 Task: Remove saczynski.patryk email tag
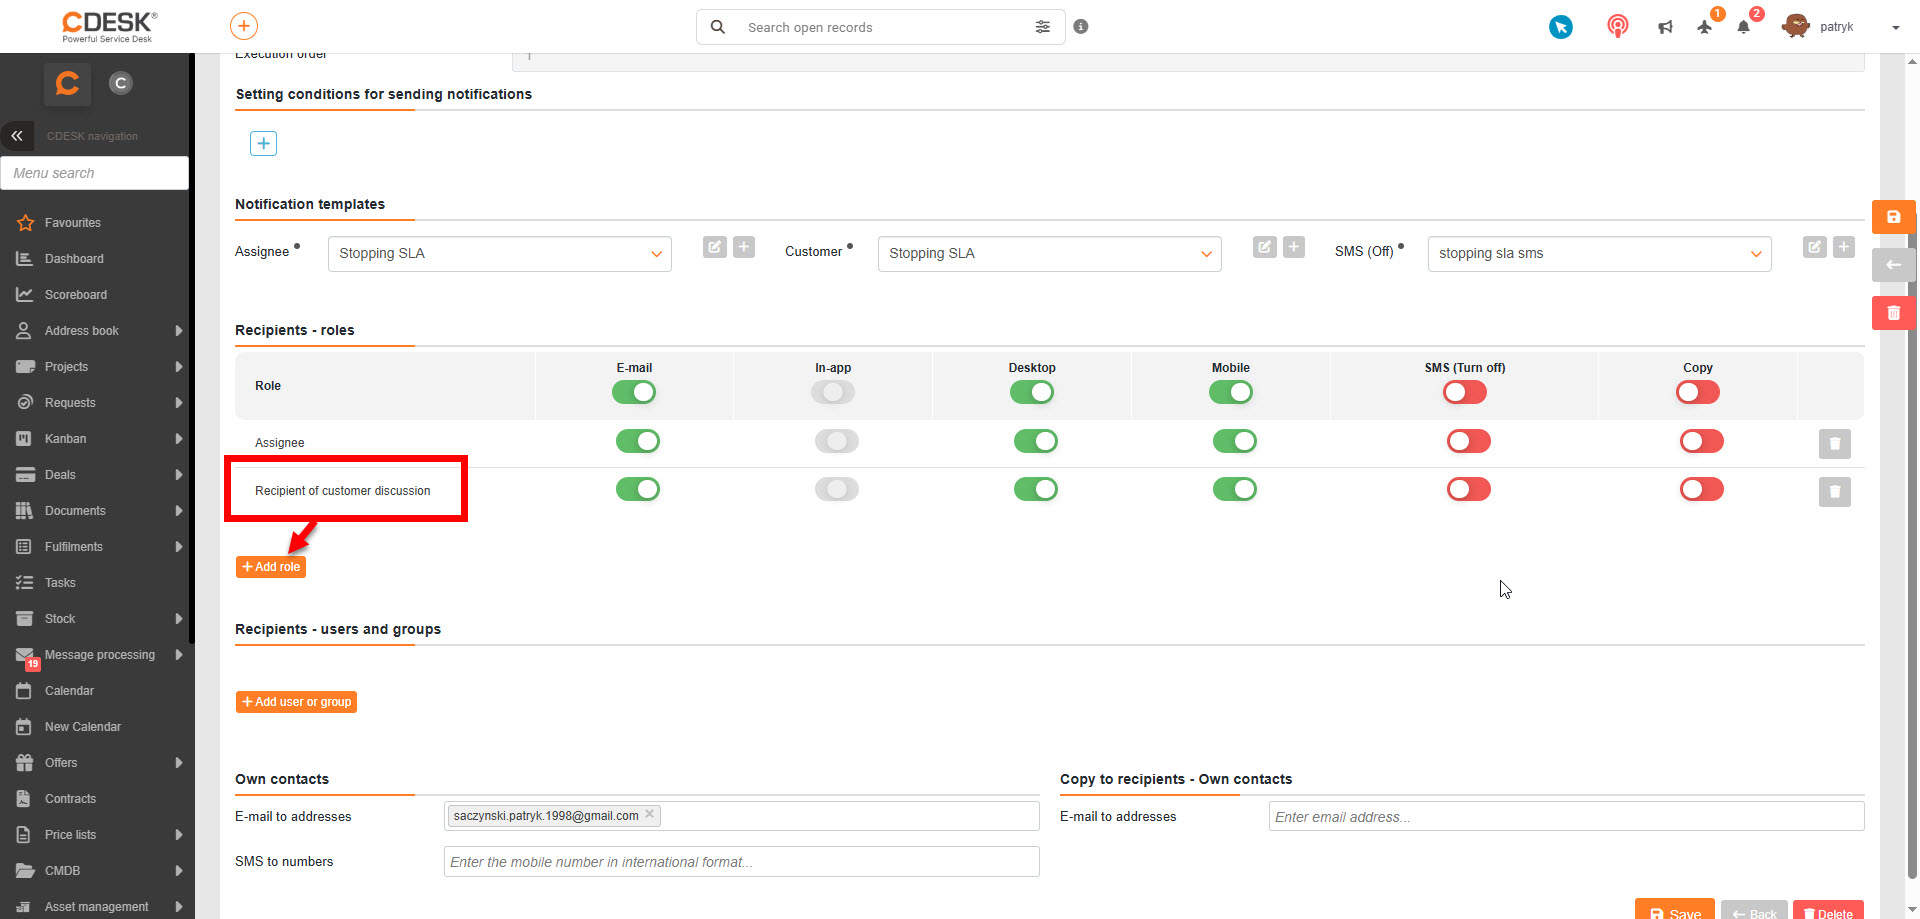650,814
